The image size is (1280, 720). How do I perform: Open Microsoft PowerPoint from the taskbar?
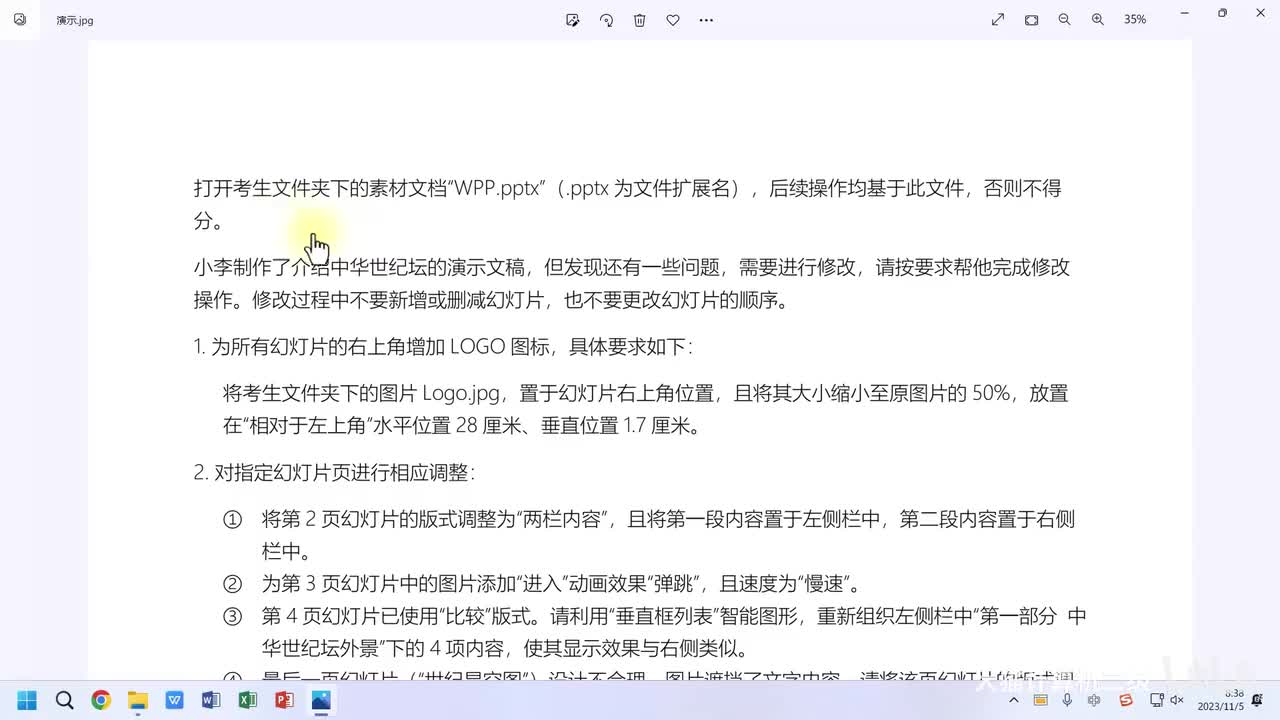(x=284, y=700)
